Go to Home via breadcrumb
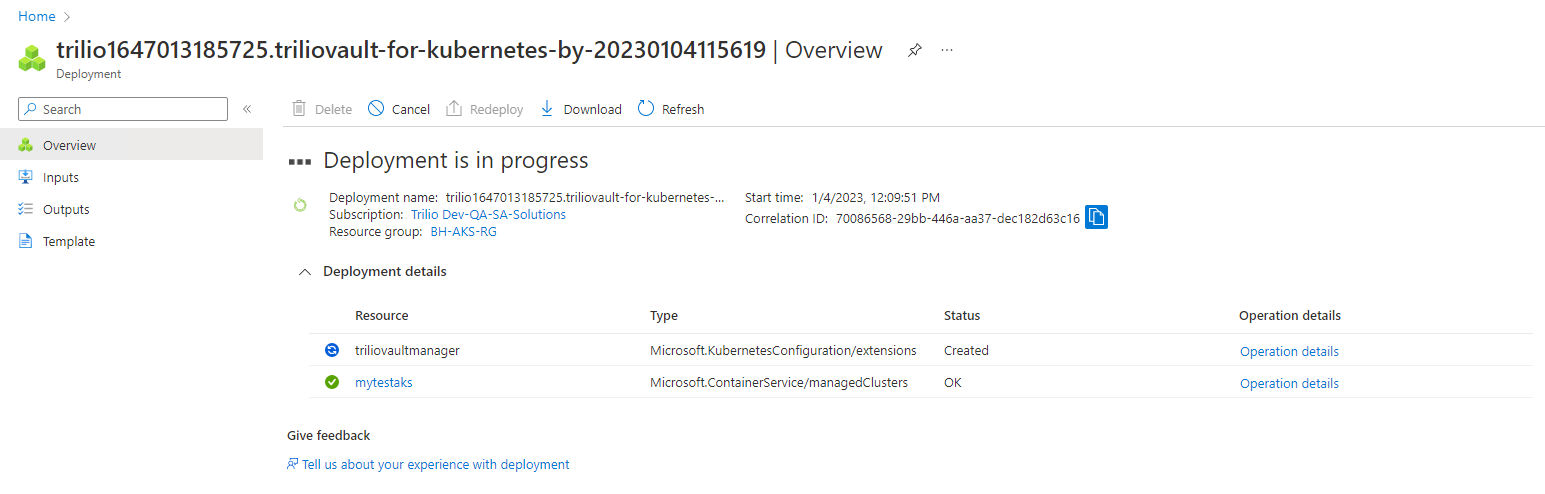This screenshot has height=494, width=1545. (x=37, y=16)
